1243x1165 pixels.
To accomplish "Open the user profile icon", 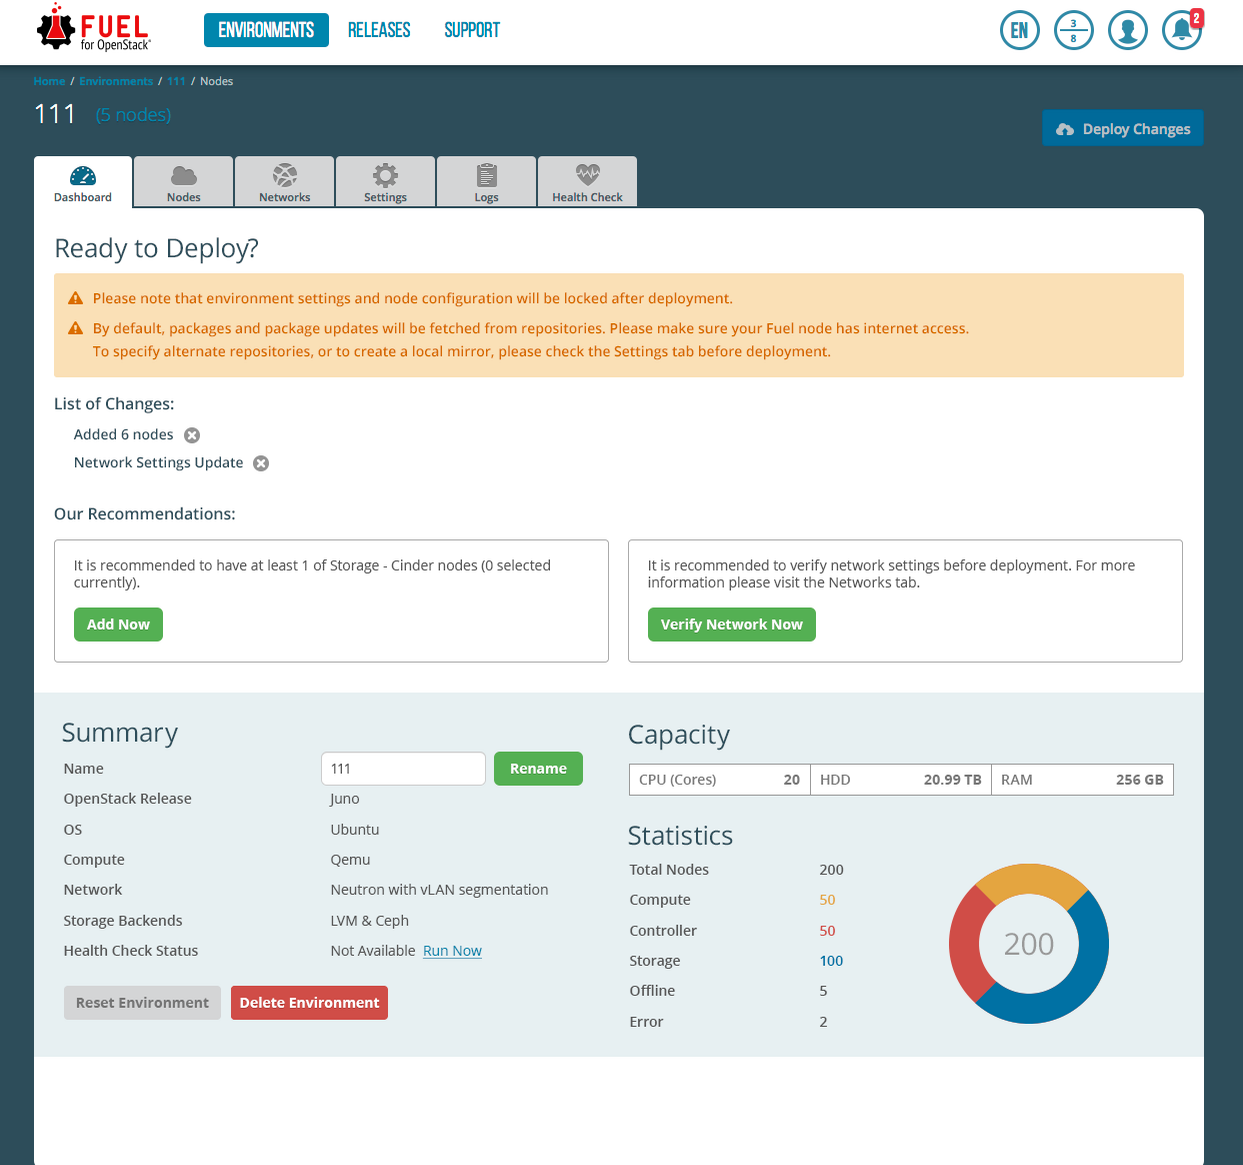I will click(1127, 30).
